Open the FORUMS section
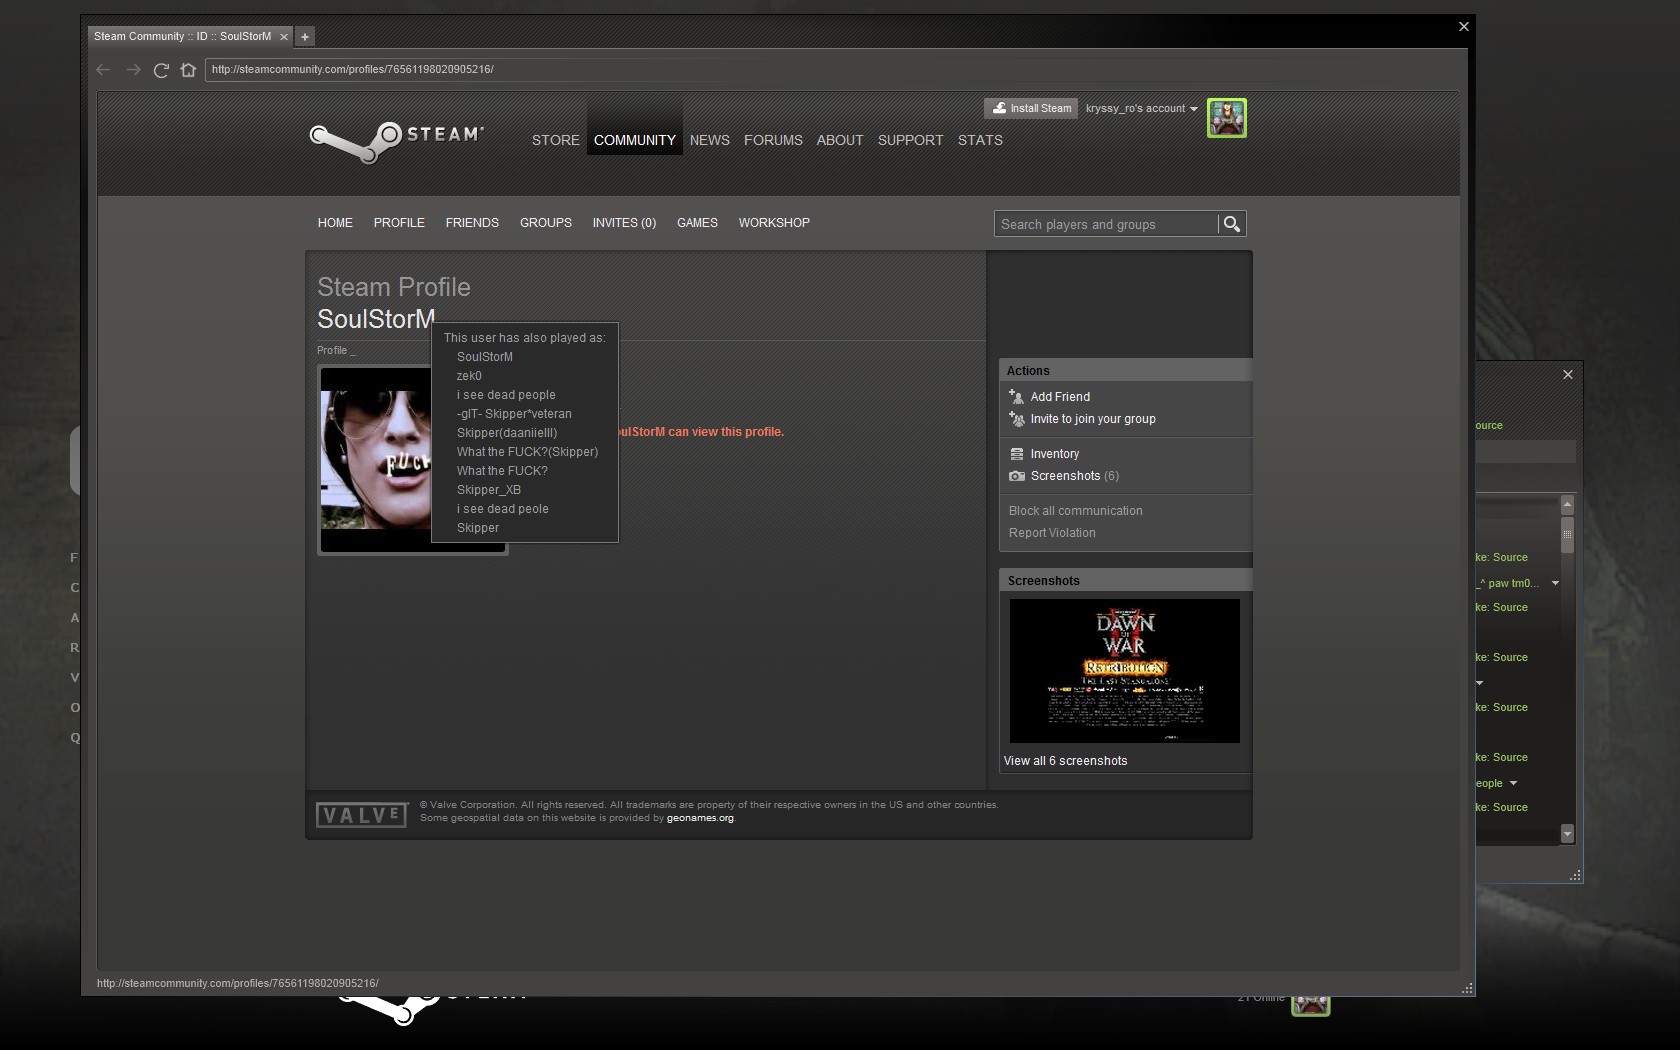This screenshot has width=1680, height=1050. 773,140
